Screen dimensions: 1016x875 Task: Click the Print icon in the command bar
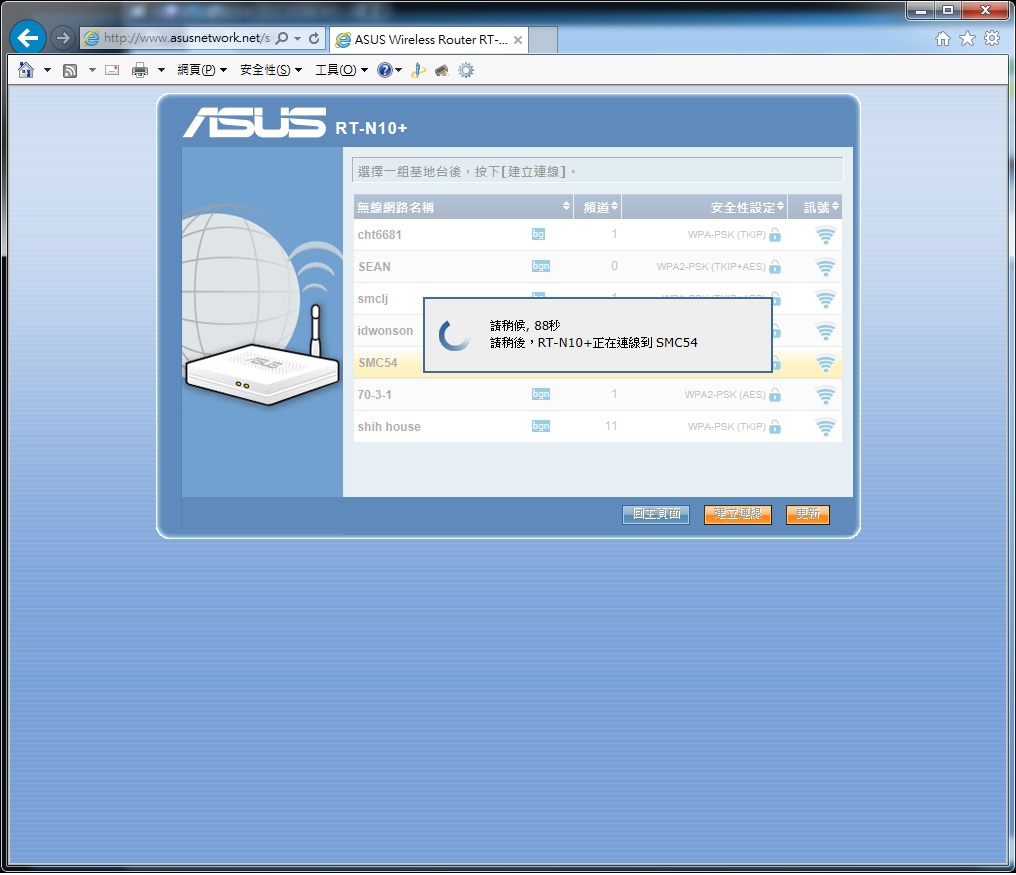tap(139, 70)
